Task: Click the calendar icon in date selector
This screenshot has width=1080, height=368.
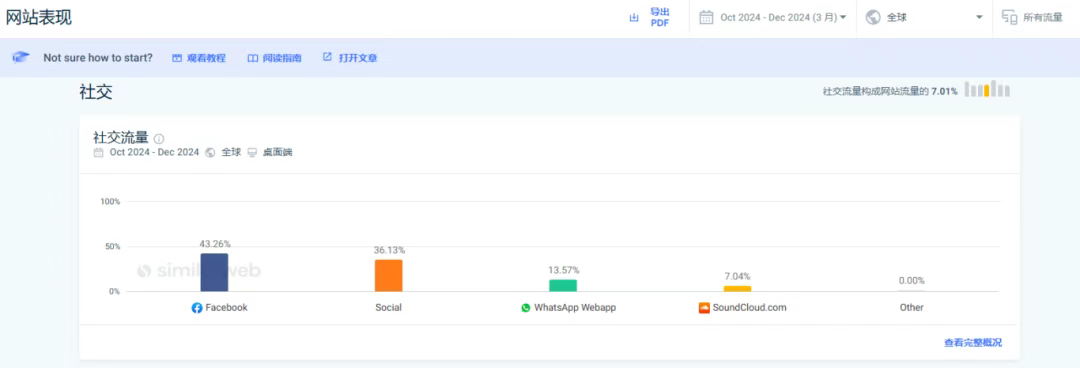Action: [x=706, y=17]
